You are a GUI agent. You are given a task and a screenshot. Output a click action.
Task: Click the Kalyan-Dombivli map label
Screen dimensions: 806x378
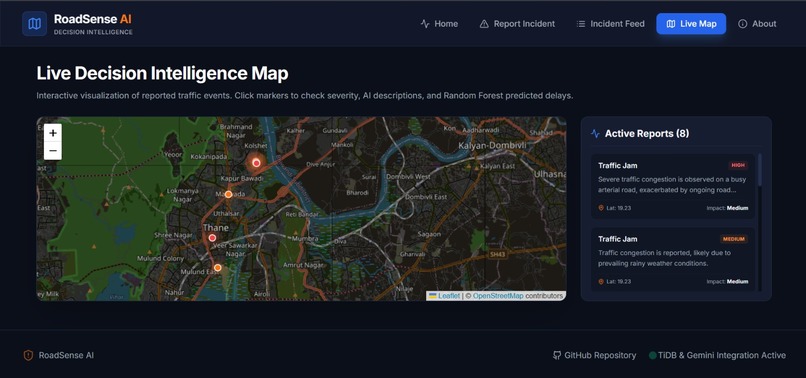[492, 146]
